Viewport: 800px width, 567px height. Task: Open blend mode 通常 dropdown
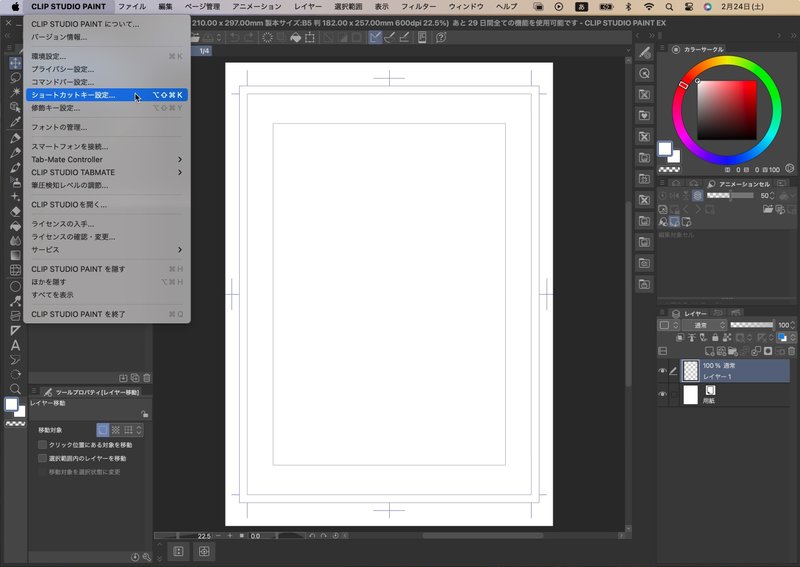705,325
